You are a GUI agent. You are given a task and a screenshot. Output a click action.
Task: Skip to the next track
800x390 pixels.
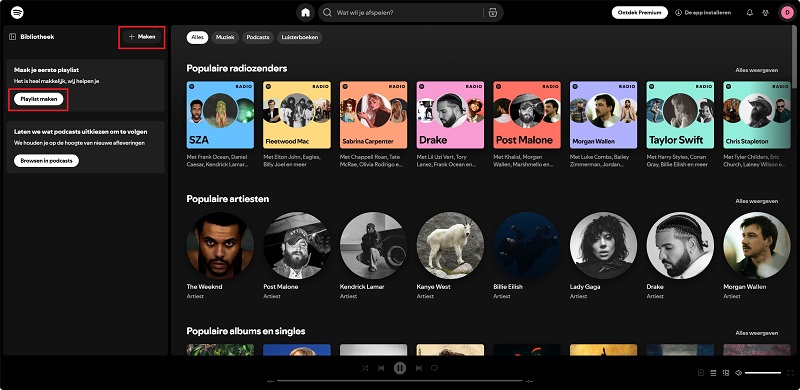[x=418, y=368]
